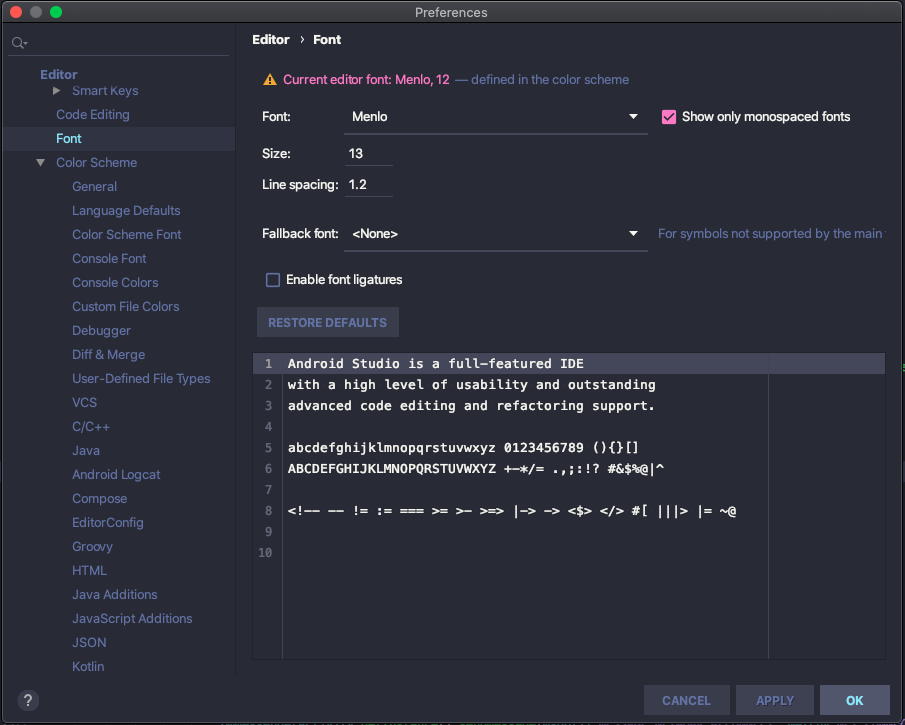
Task: Click preview line 'with a high level of usability'
Action: [471, 385]
